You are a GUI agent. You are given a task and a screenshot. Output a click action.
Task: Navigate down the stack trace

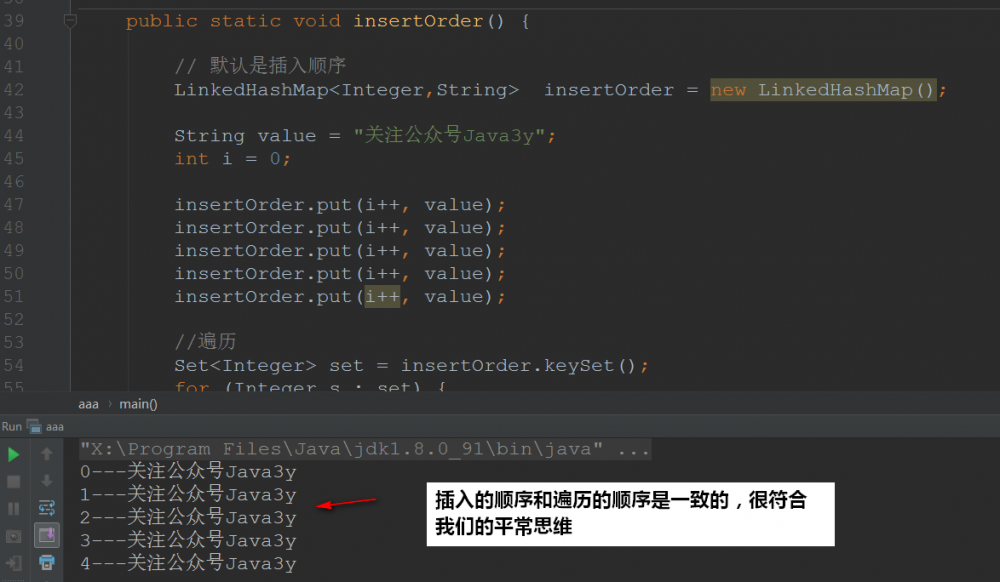coord(47,482)
